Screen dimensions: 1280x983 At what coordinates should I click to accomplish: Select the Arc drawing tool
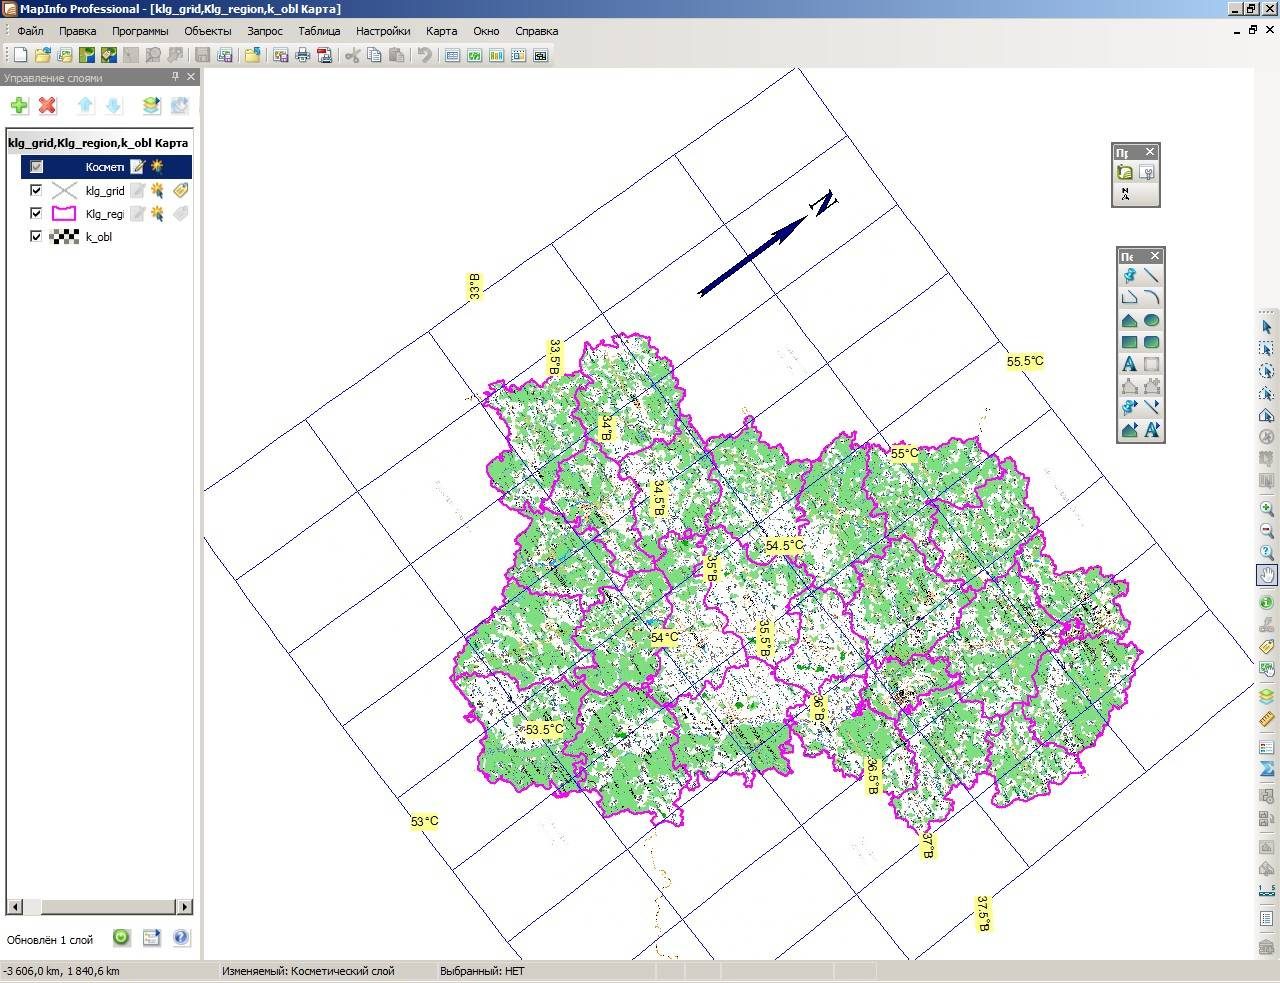tap(1152, 298)
